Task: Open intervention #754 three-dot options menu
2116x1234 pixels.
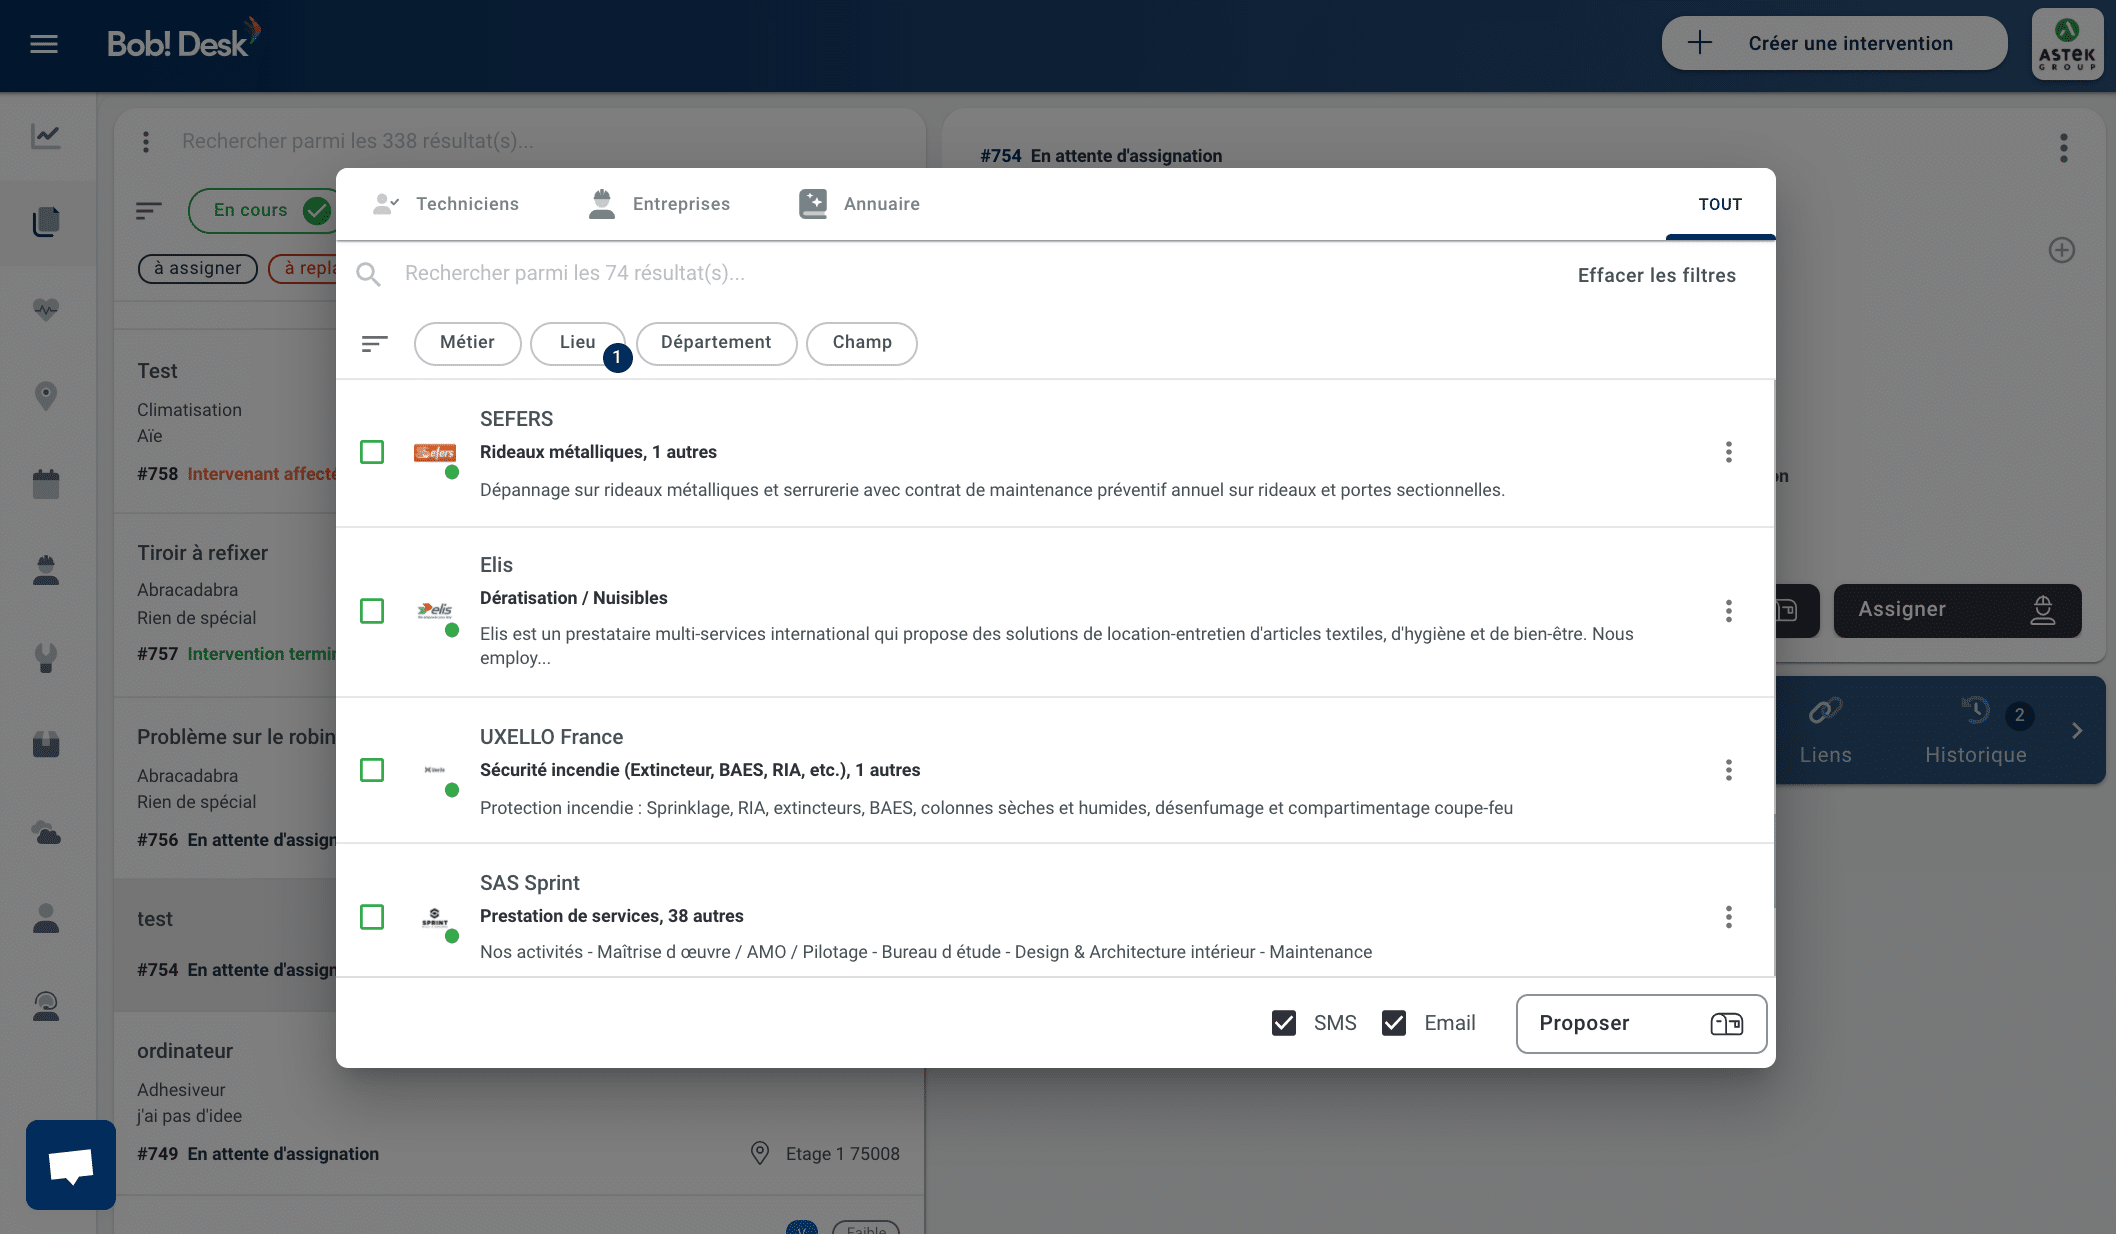Action: coord(2063,149)
